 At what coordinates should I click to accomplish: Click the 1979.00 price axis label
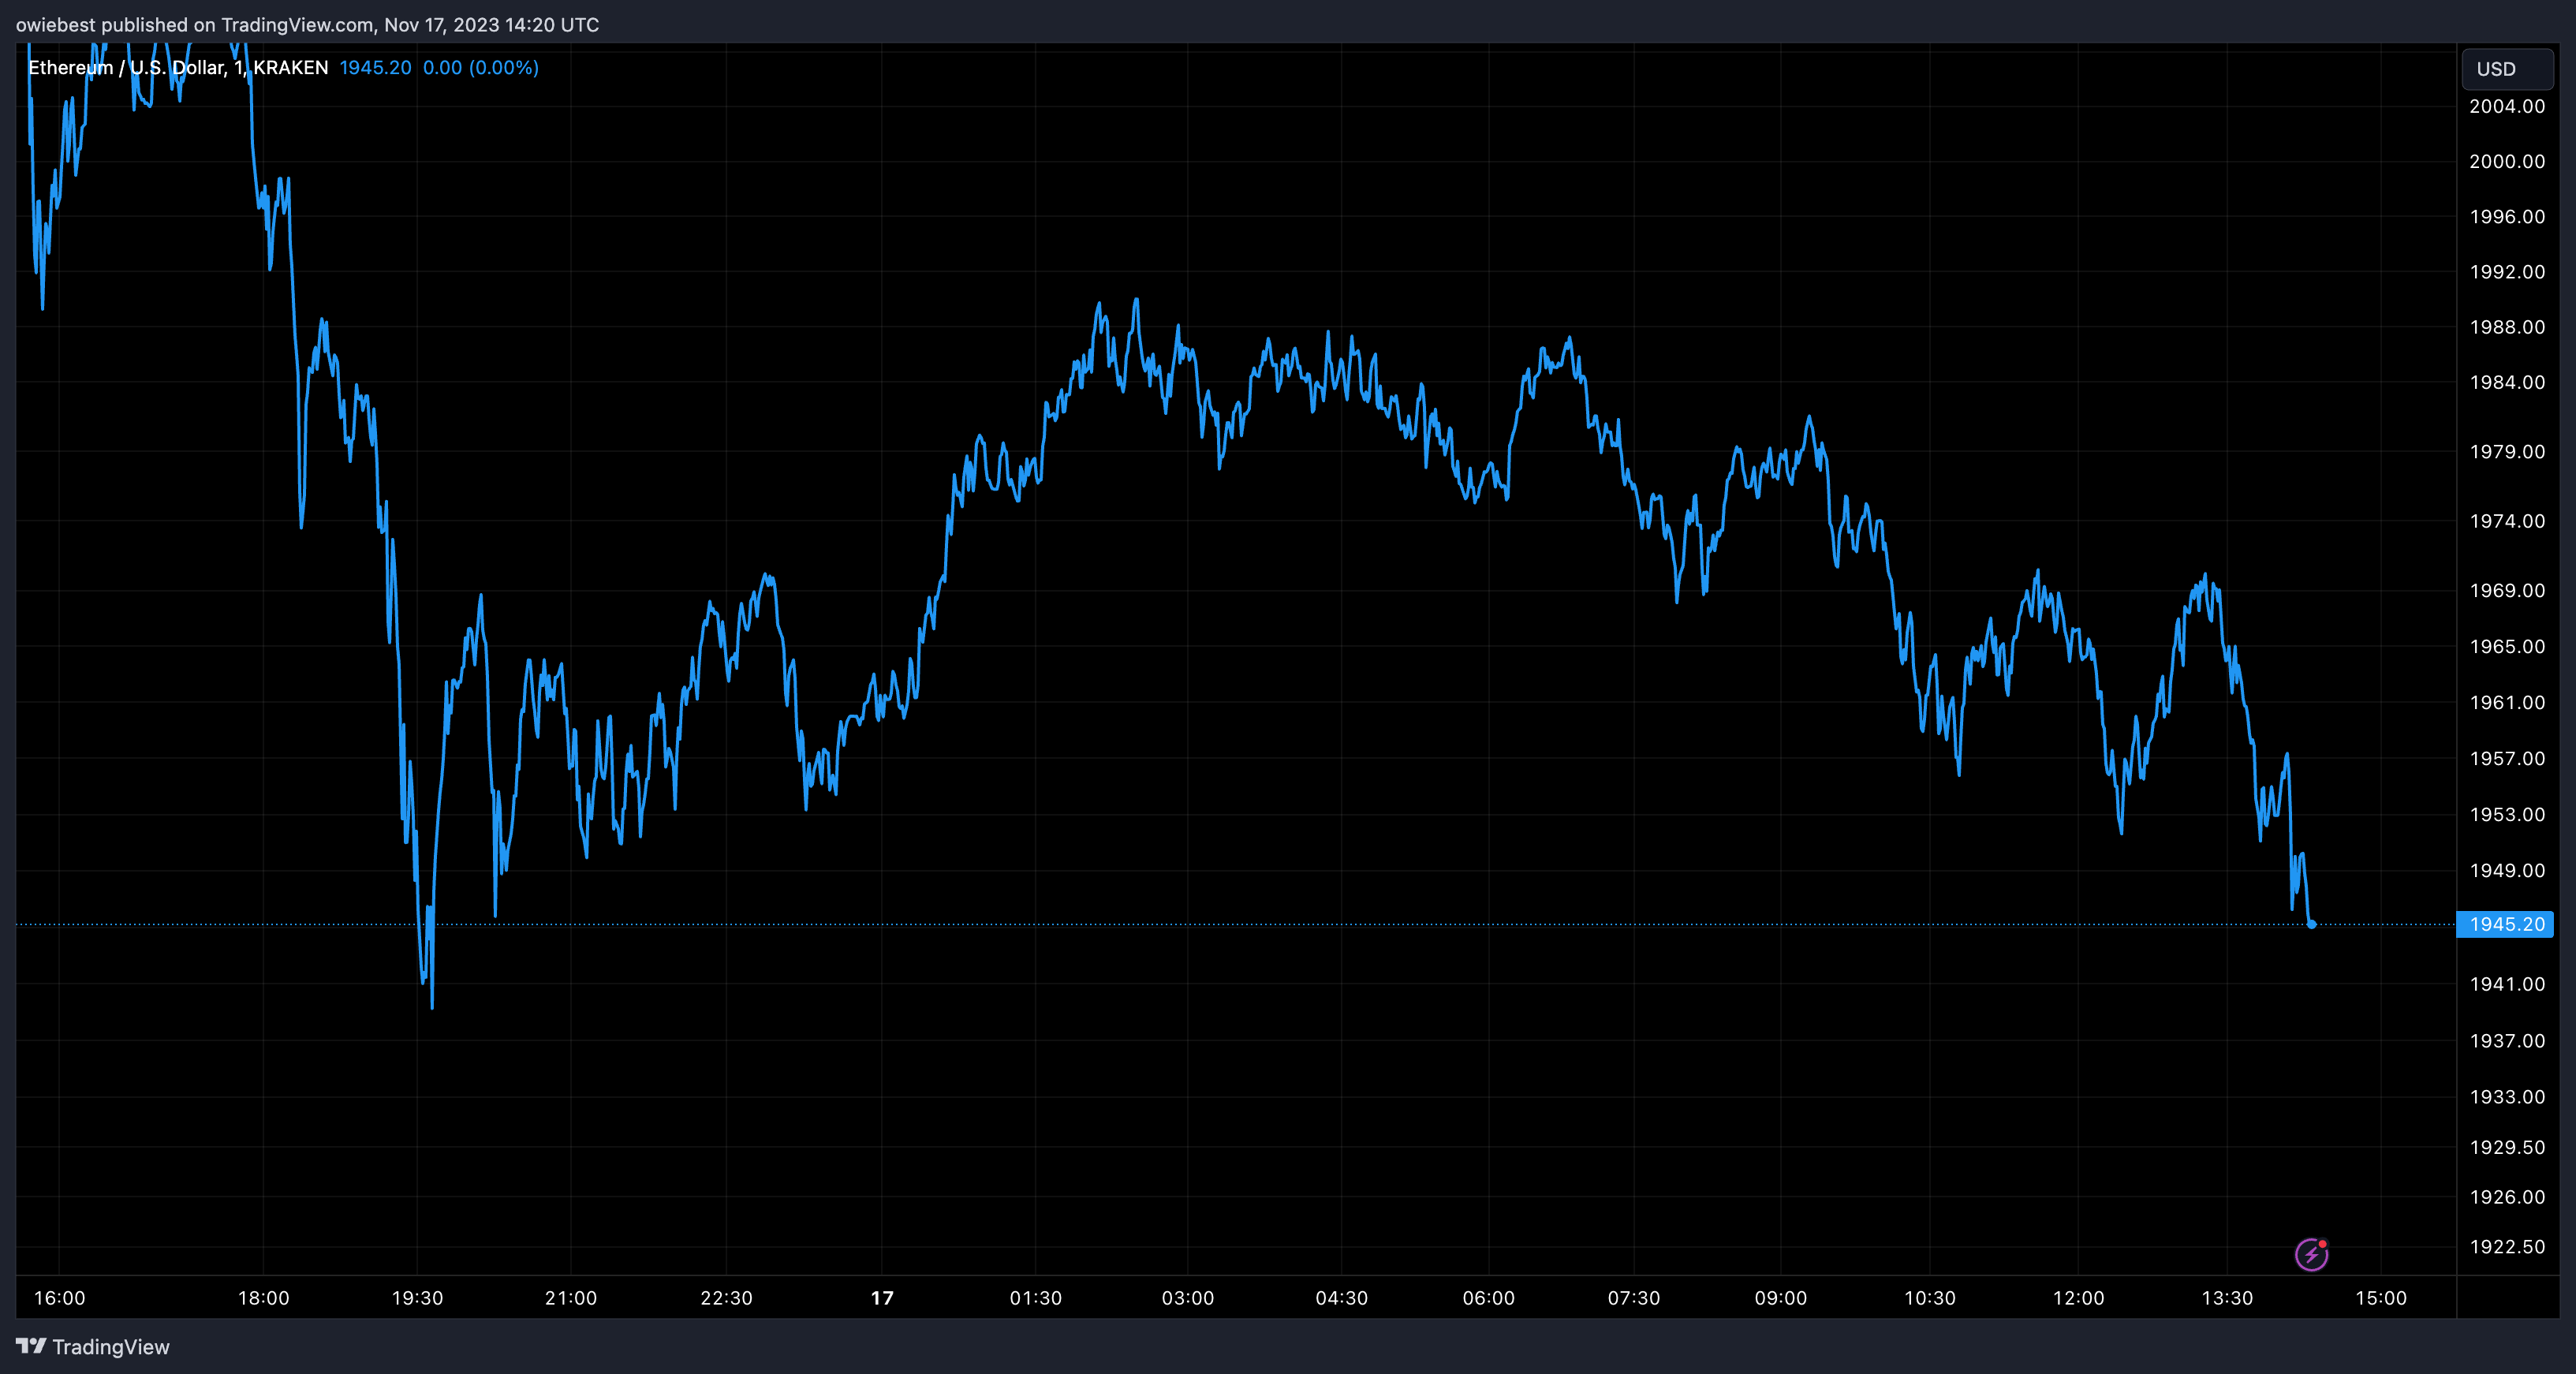(x=2507, y=451)
